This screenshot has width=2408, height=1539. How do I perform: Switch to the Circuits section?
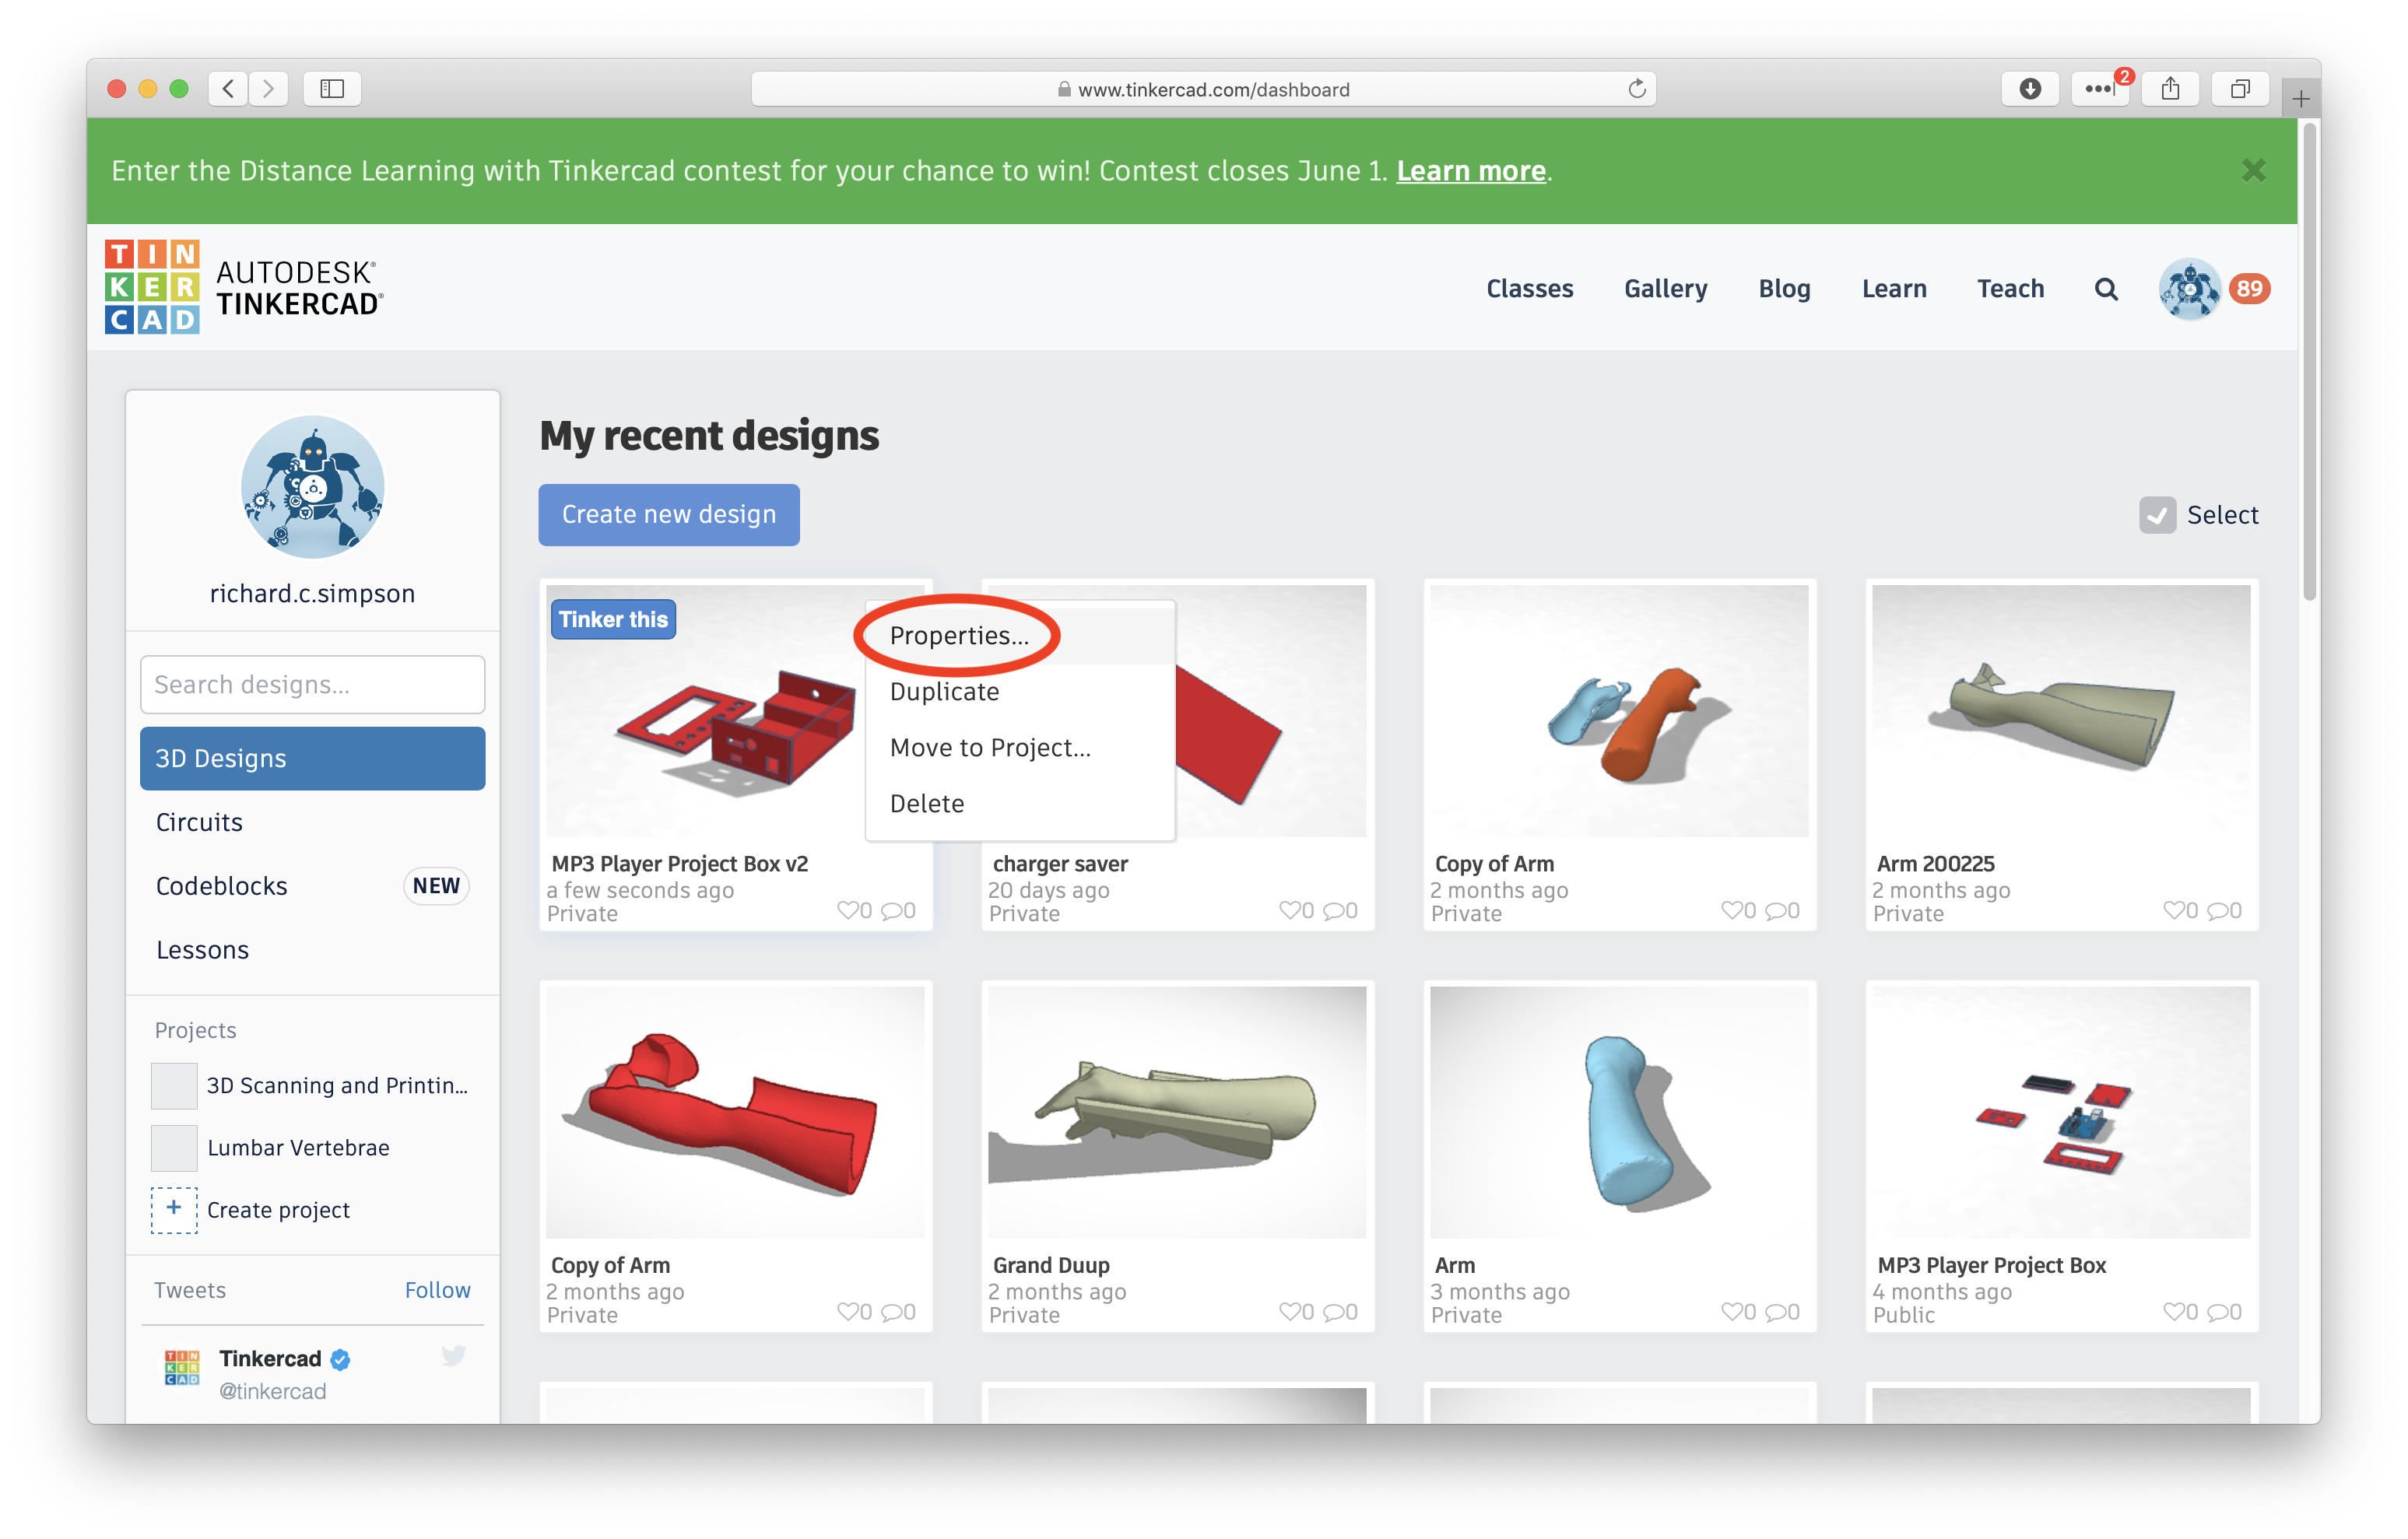click(199, 821)
